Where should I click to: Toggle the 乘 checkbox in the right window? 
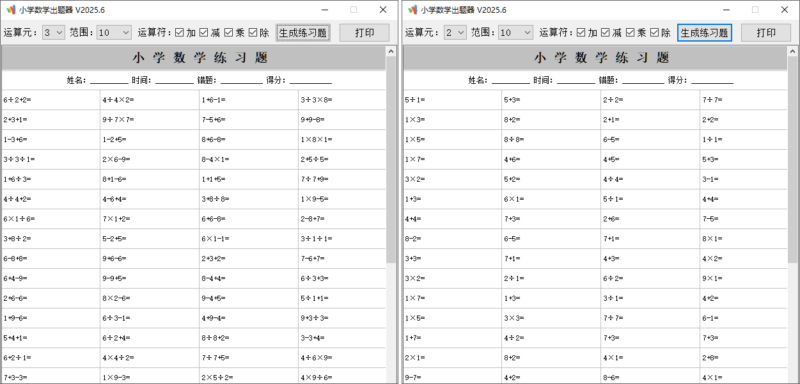tap(630, 33)
